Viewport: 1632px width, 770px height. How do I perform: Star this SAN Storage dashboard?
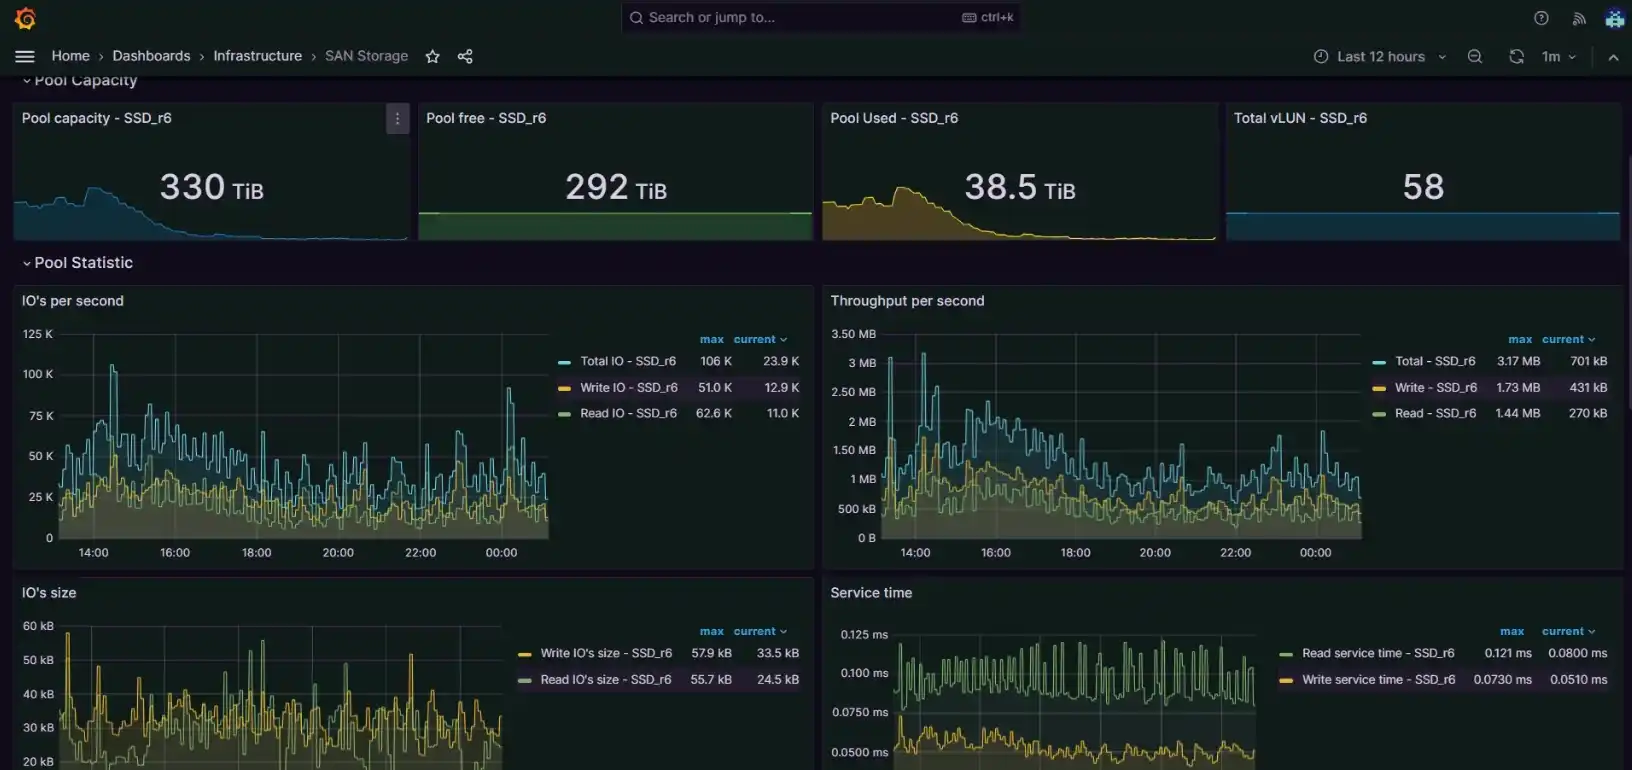[432, 56]
